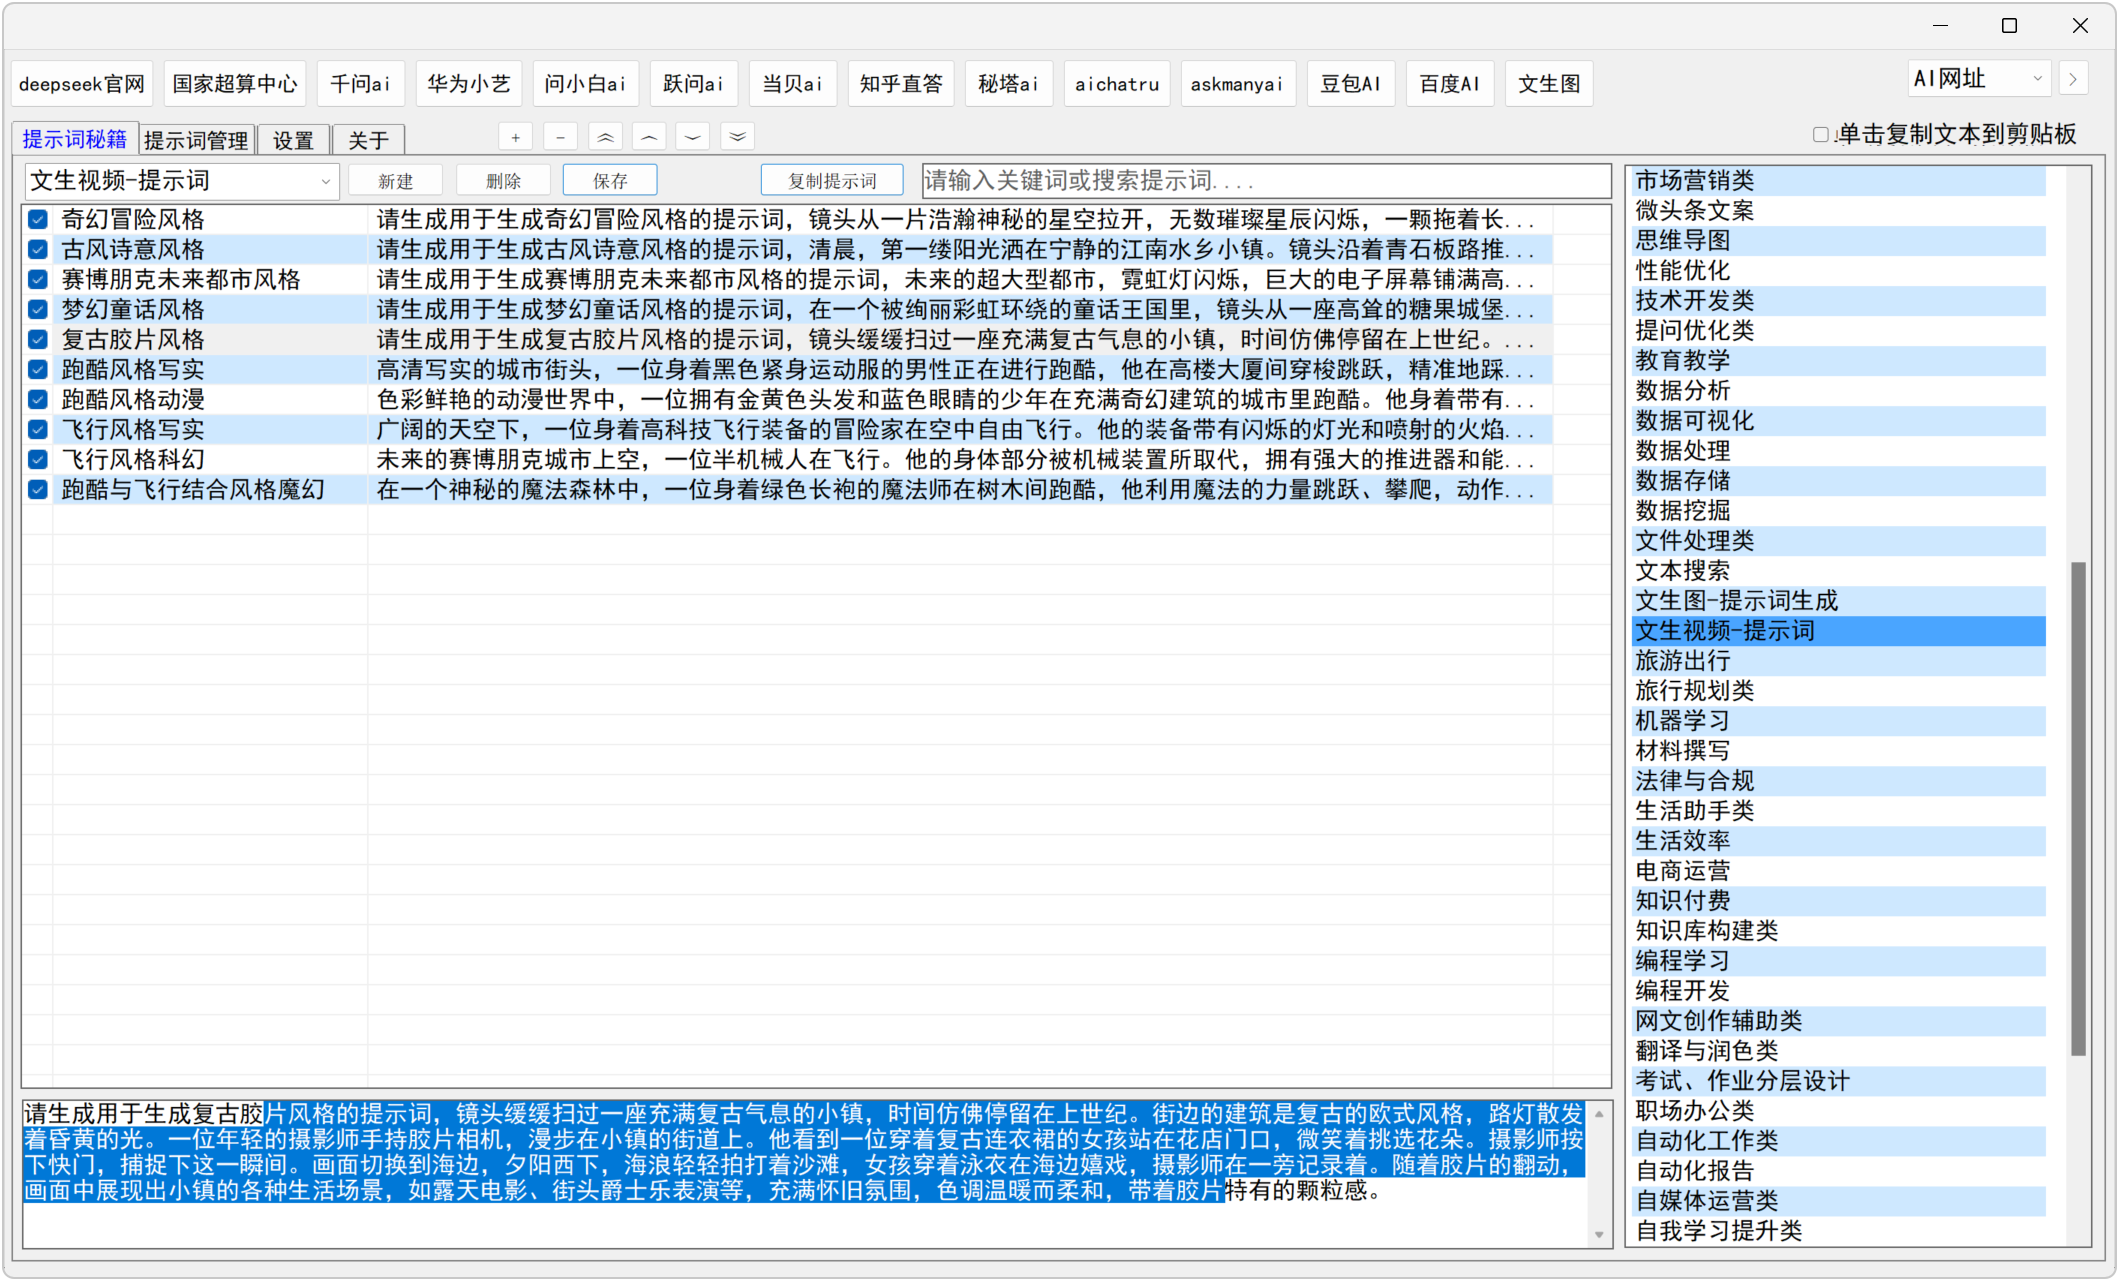The width and height of the screenshot is (2119, 1281).
Task: Click the move-to-top double chevron icon
Action: 605,138
